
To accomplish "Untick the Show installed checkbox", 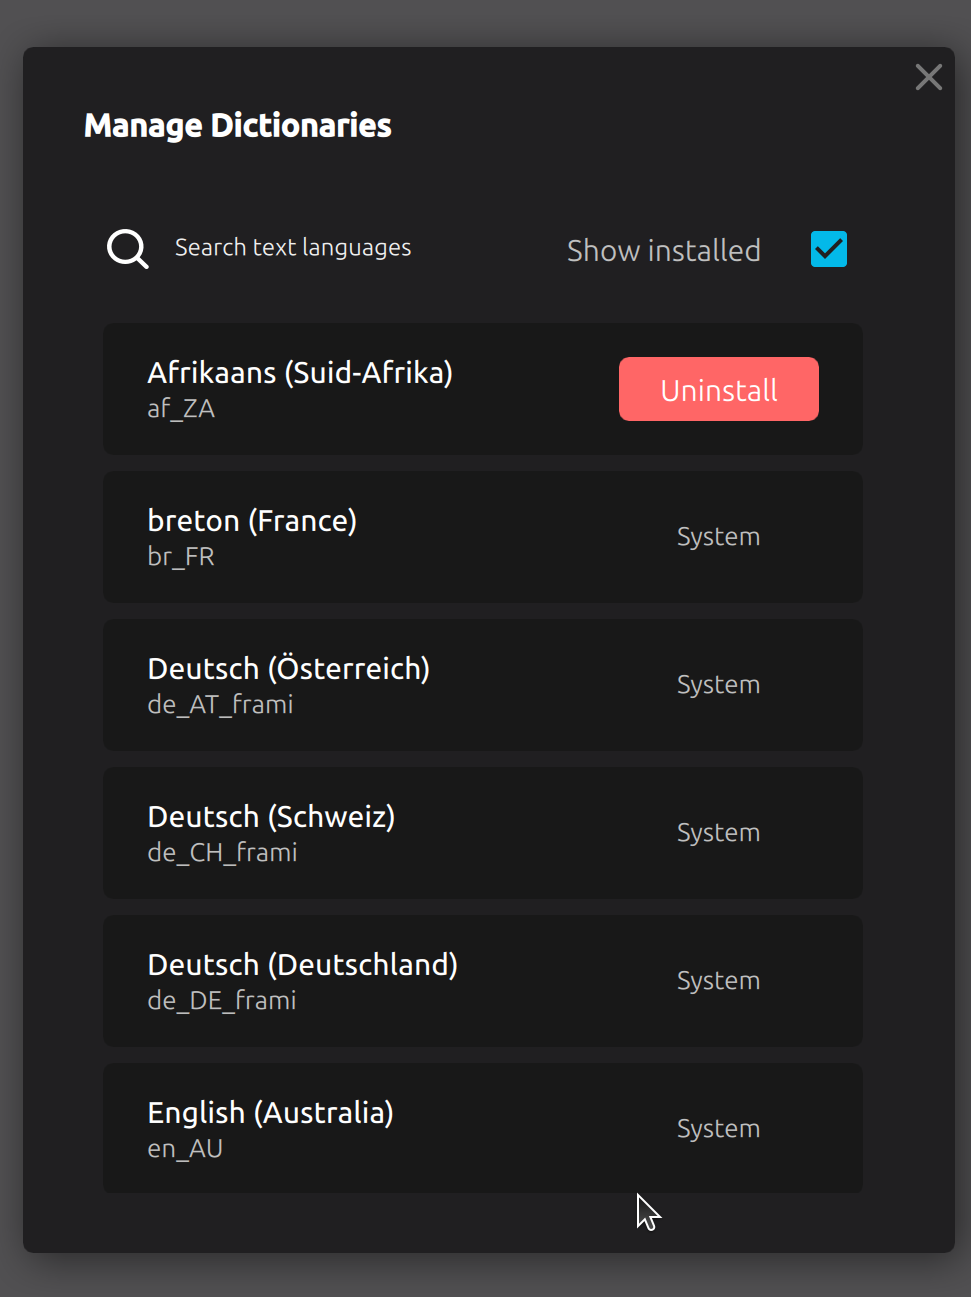I will click(828, 249).
